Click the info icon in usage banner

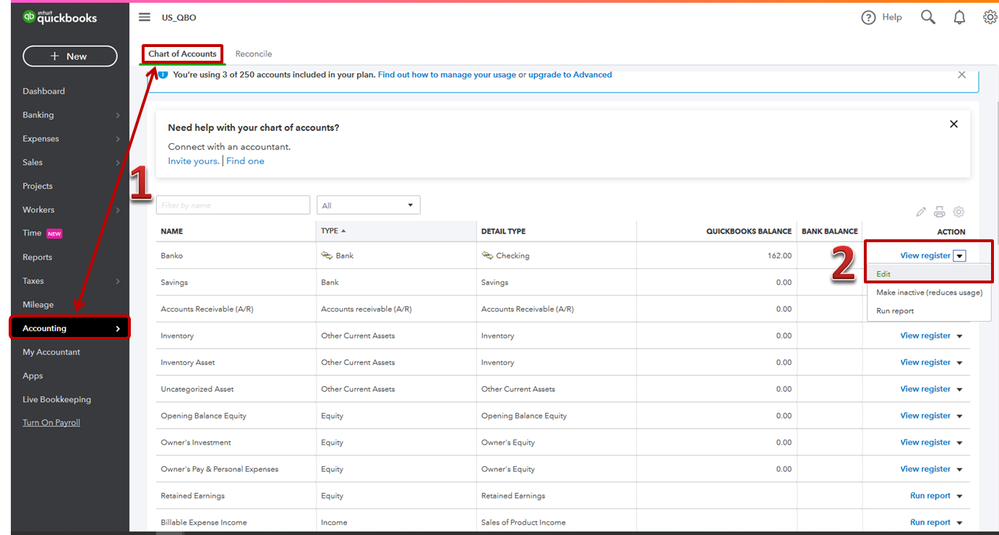click(x=162, y=75)
